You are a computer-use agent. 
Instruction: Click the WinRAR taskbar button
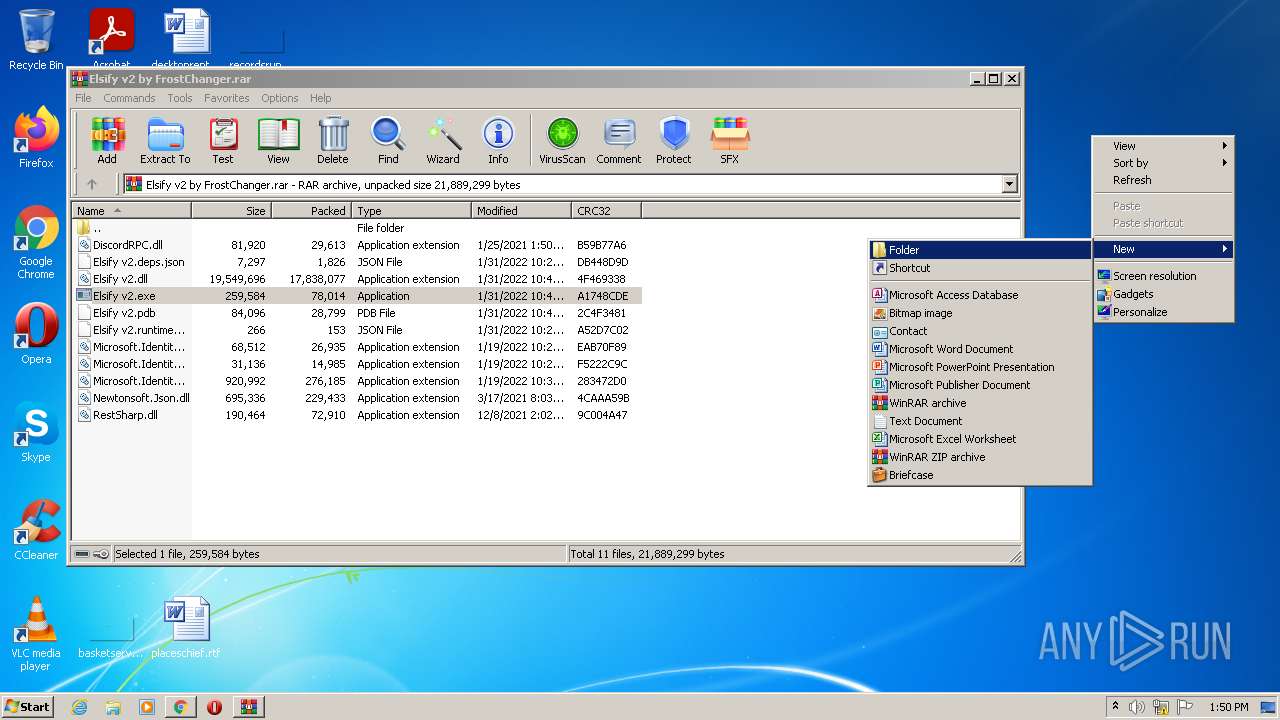point(248,707)
